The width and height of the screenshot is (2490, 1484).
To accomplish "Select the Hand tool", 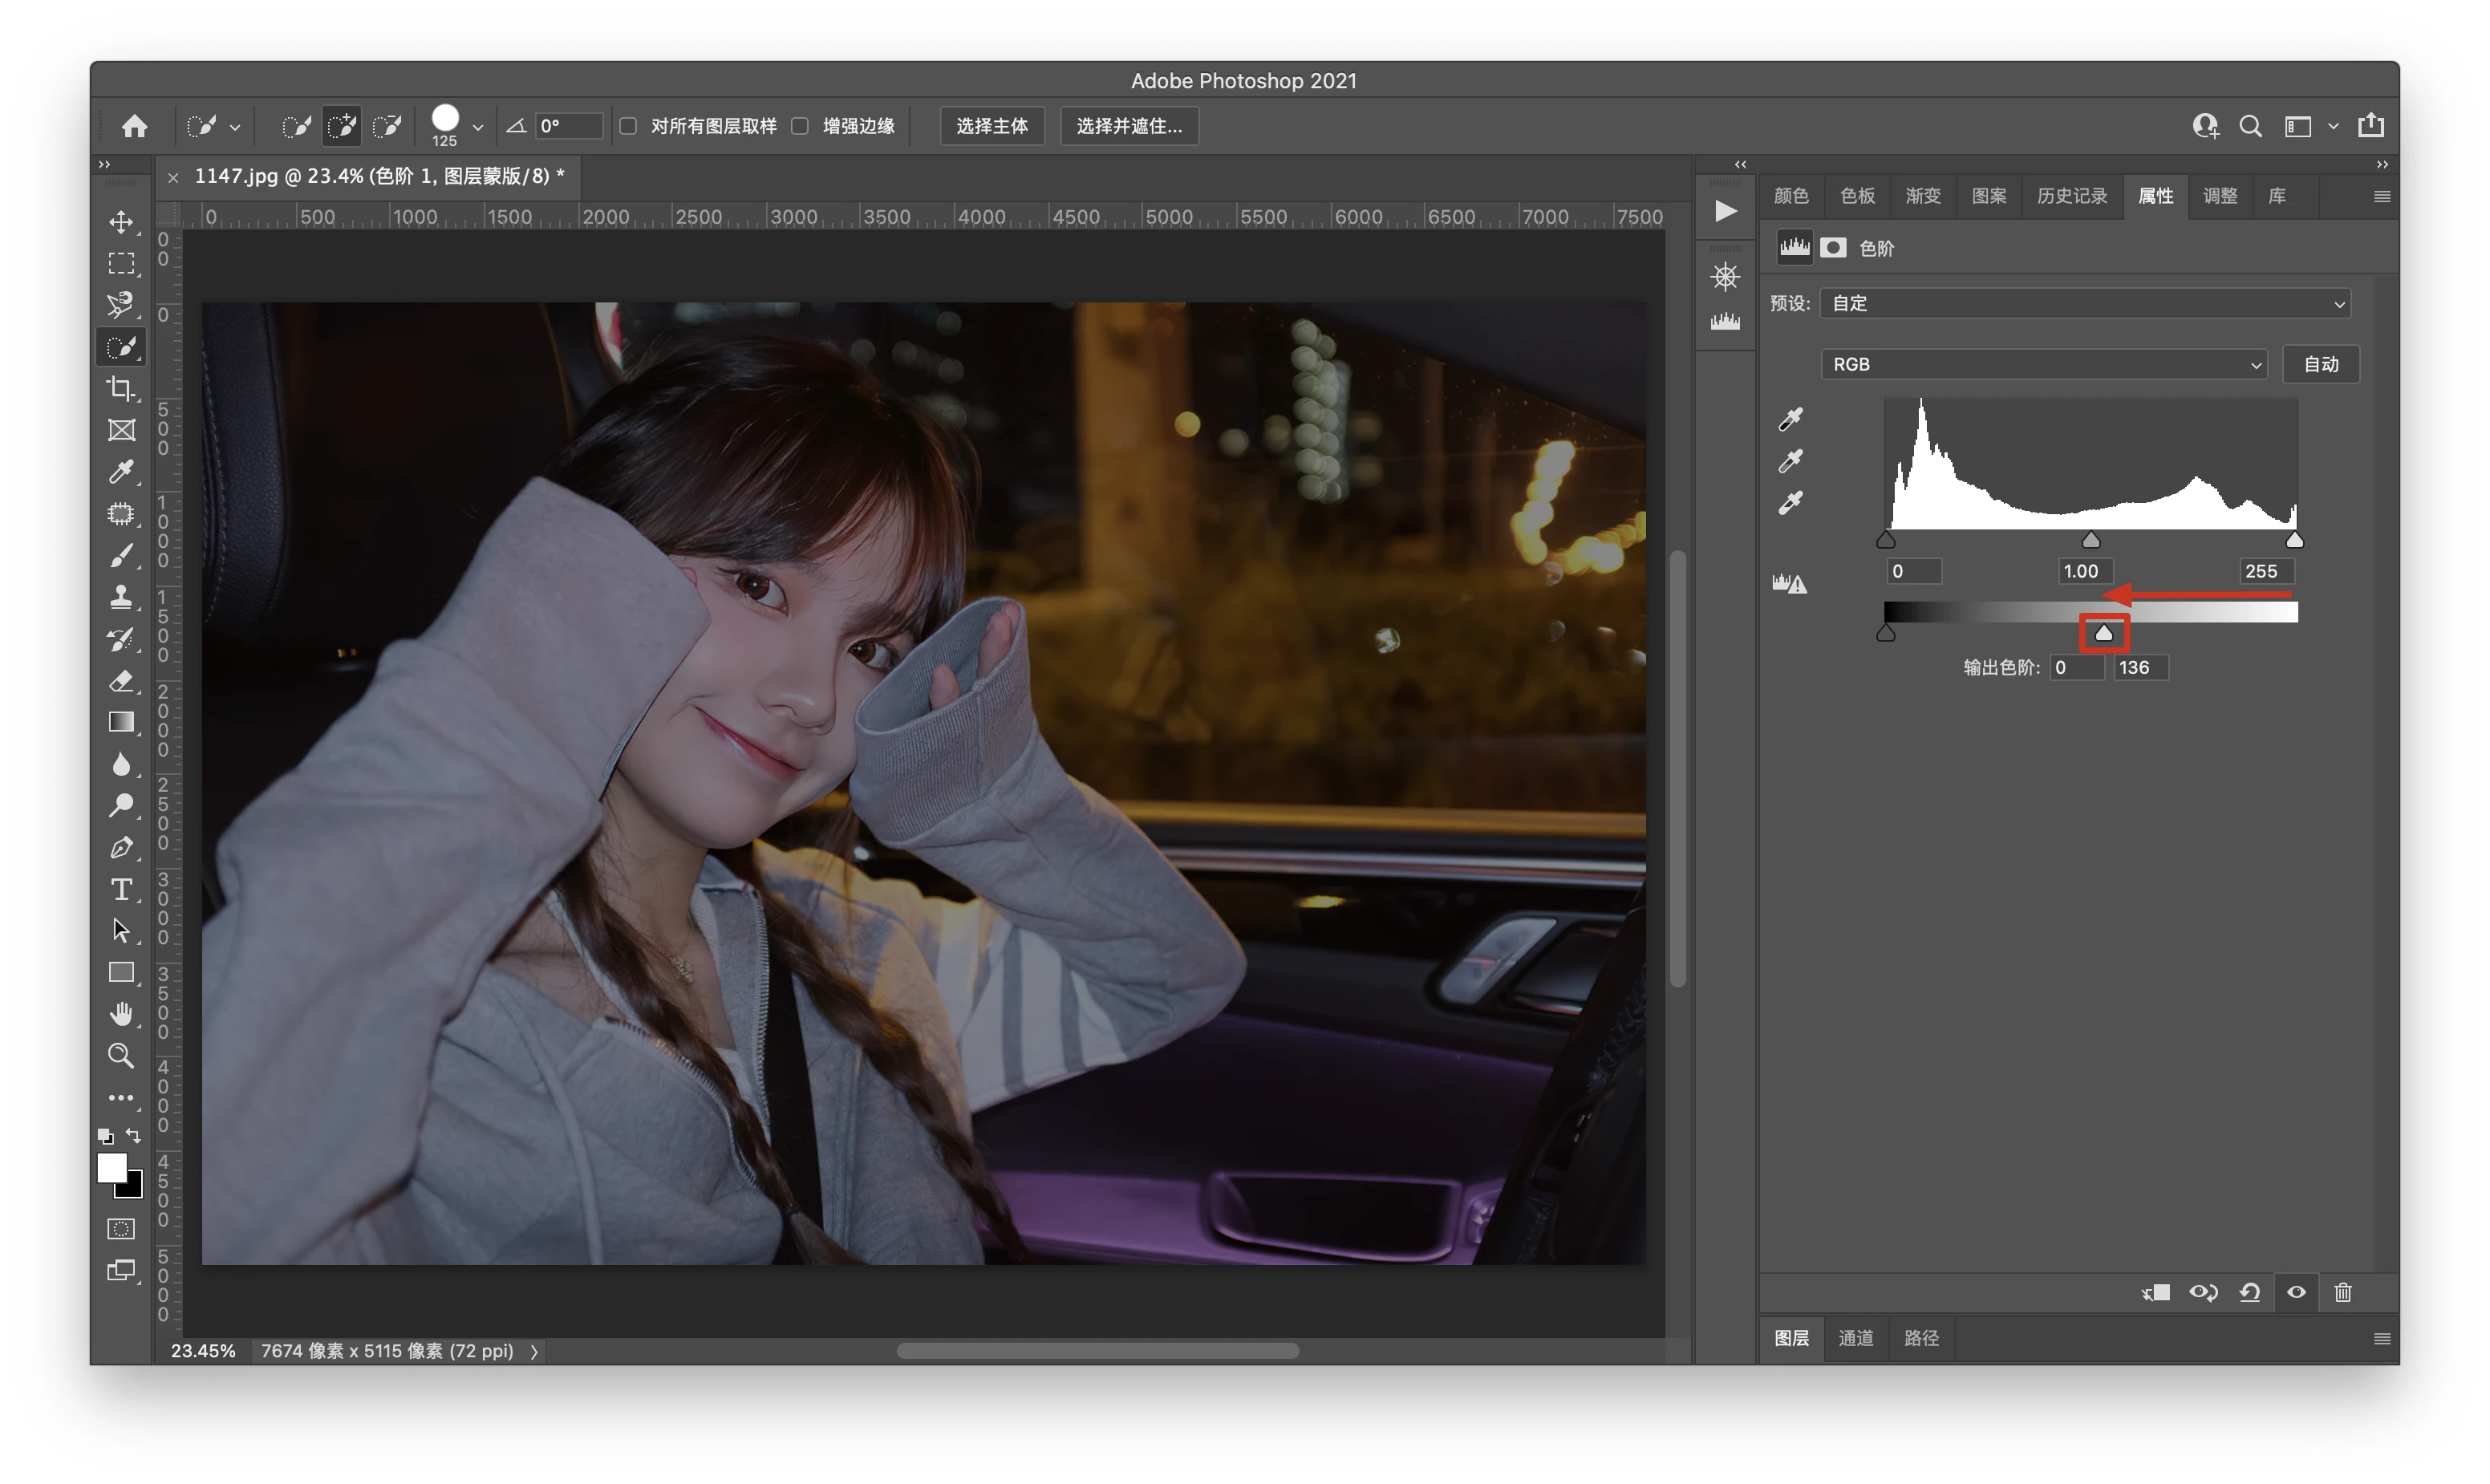I will click(121, 1014).
